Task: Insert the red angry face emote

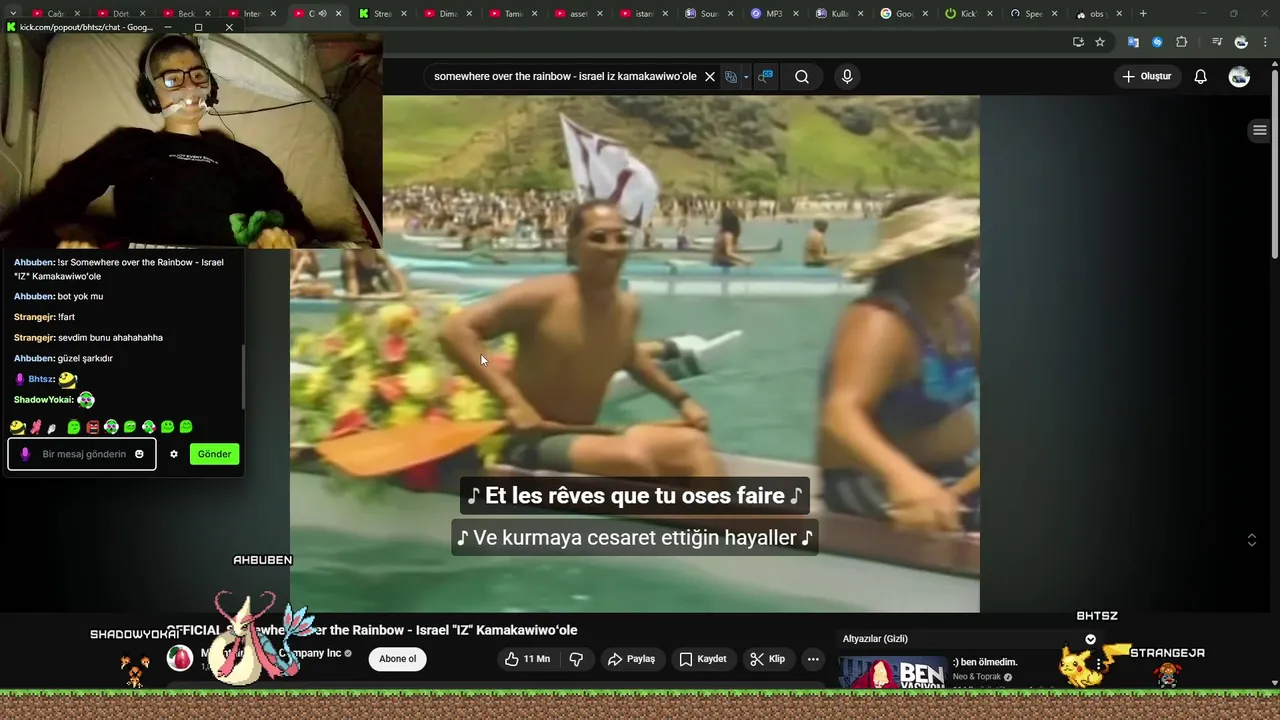Action: [92, 427]
